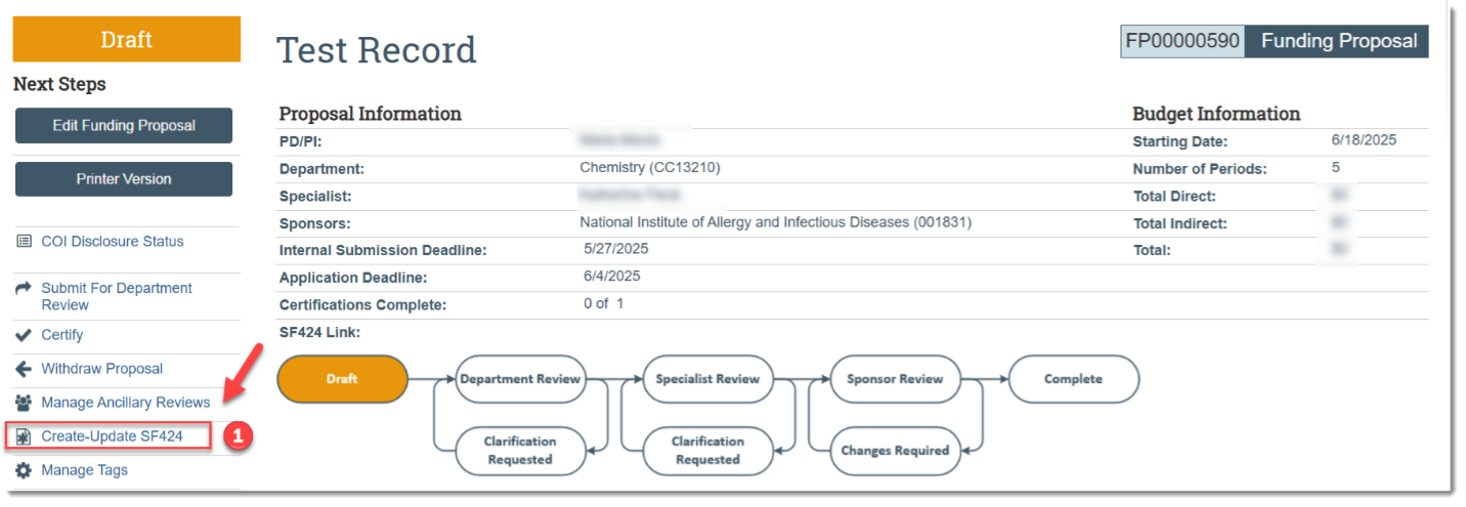
Task: Click the Submit For Department Review arrow icon
Action: (24, 288)
